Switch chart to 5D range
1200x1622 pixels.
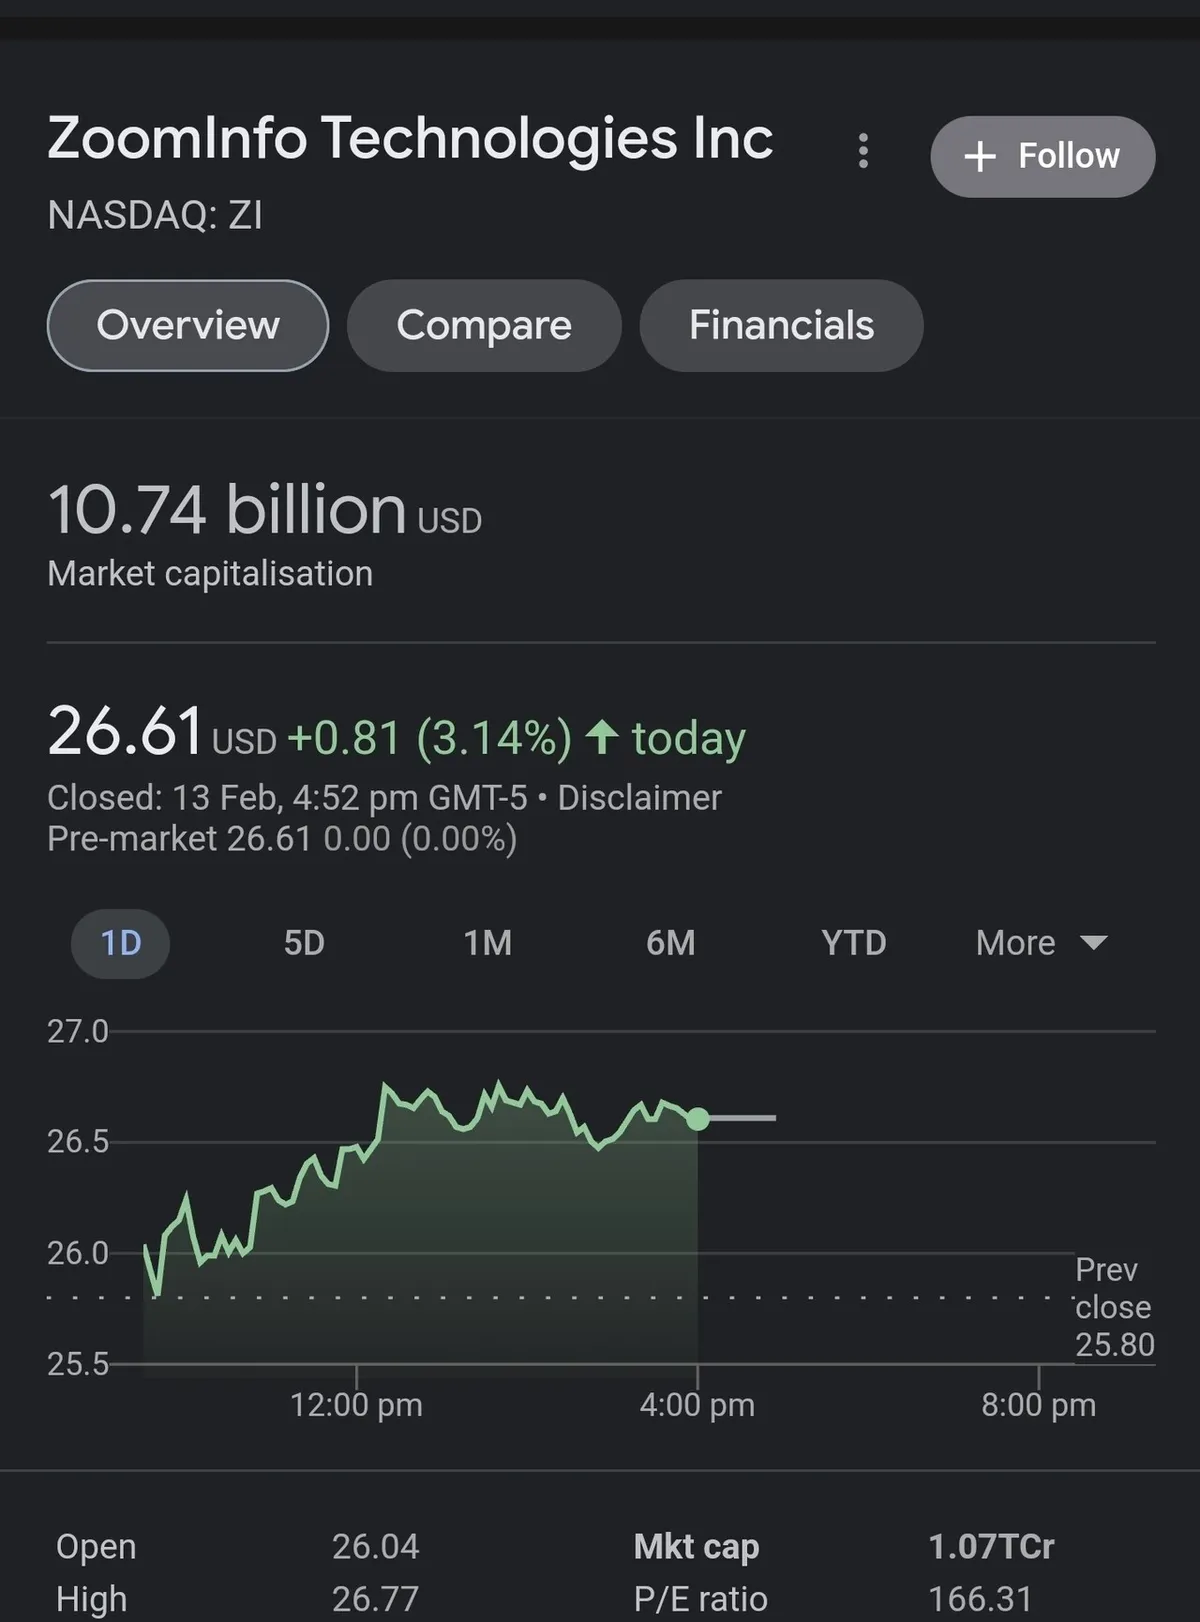pyautogui.click(x=304, y=943)
